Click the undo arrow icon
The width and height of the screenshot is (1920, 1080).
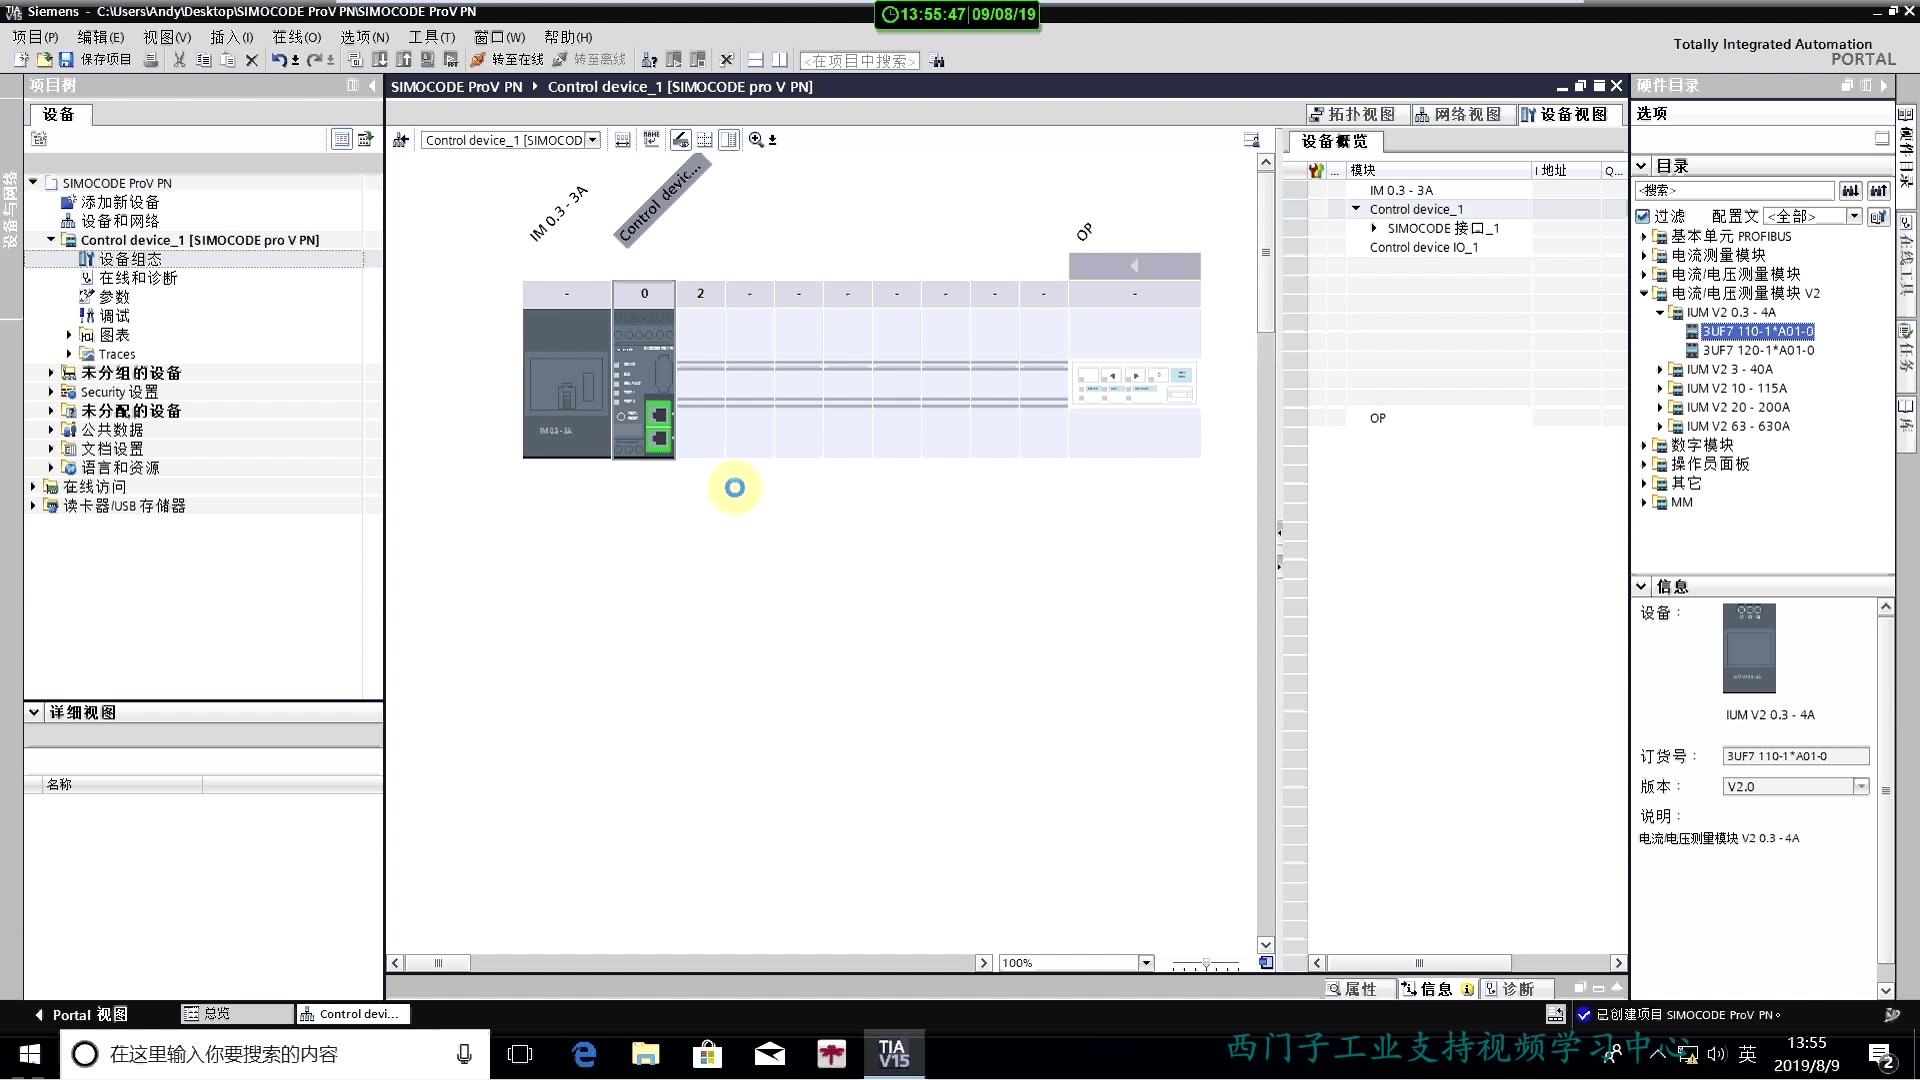(x=279, y=60)
